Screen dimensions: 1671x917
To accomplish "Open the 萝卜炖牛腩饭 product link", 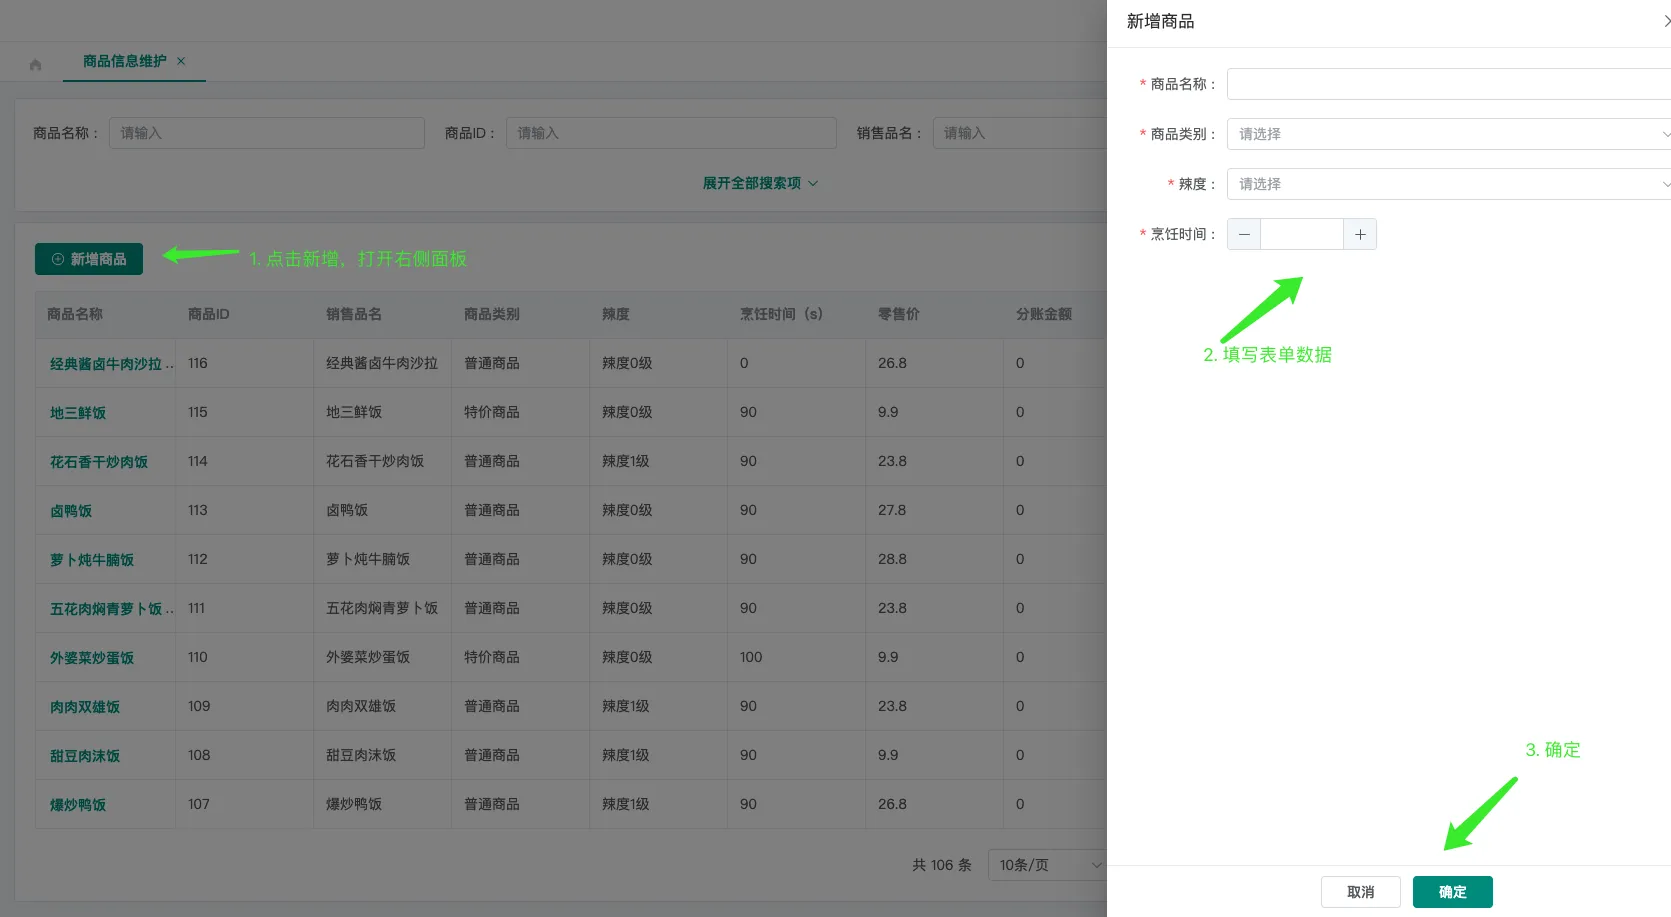I will (x=92, y=560).
